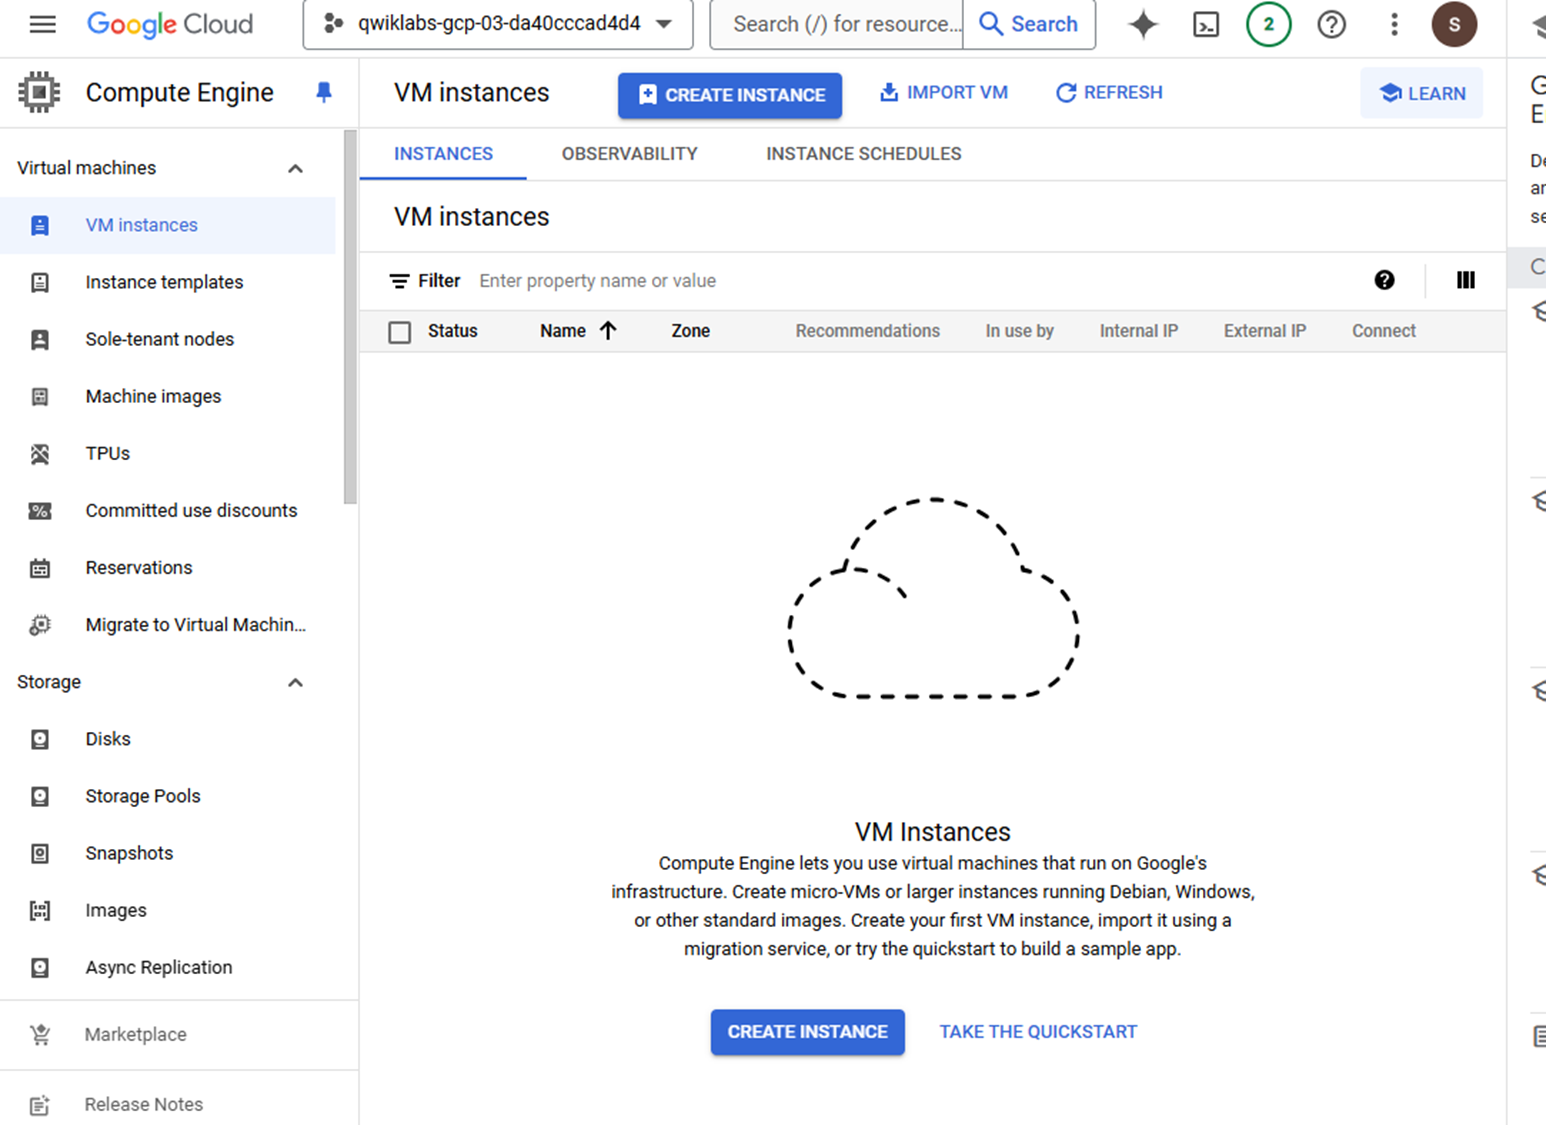This screenshot has width=1546, height=1125.
Task: Switch to the Instance Schedules tab
Action: 864,154
